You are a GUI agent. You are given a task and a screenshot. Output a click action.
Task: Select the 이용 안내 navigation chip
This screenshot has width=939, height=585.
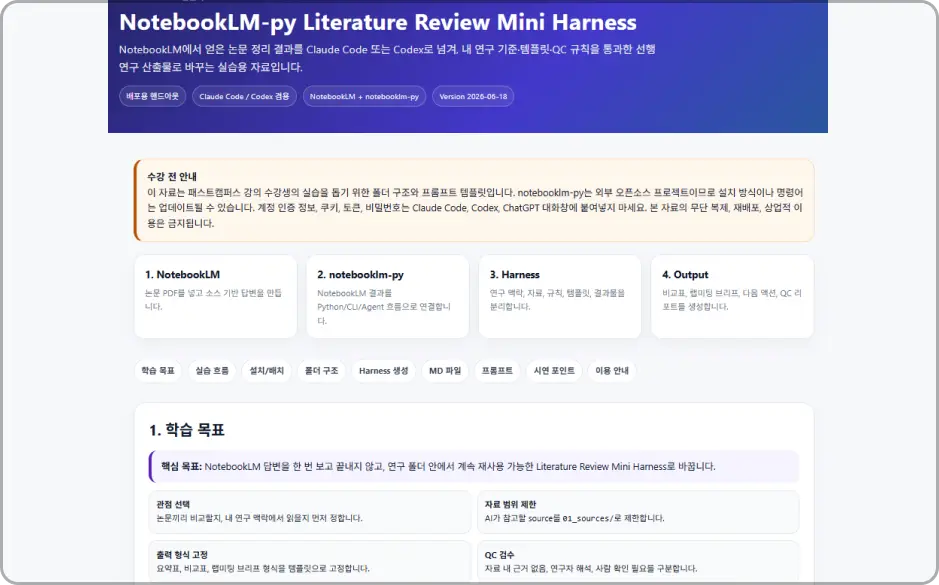pos(612,371)
